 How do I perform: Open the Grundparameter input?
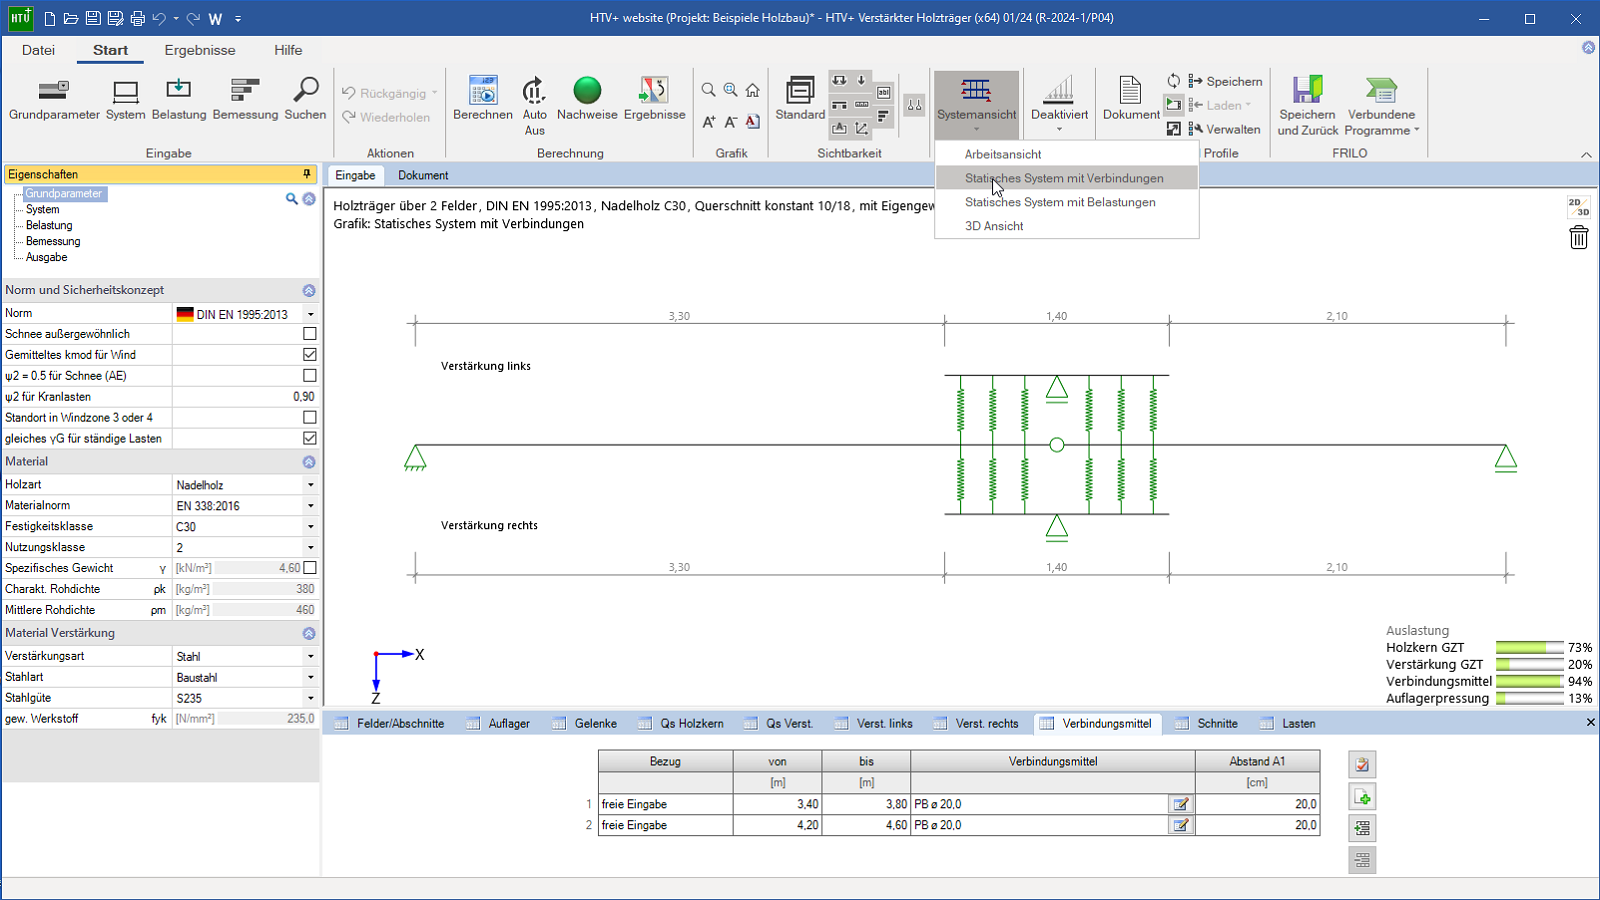pyautogui.click(x=54, y=100)
